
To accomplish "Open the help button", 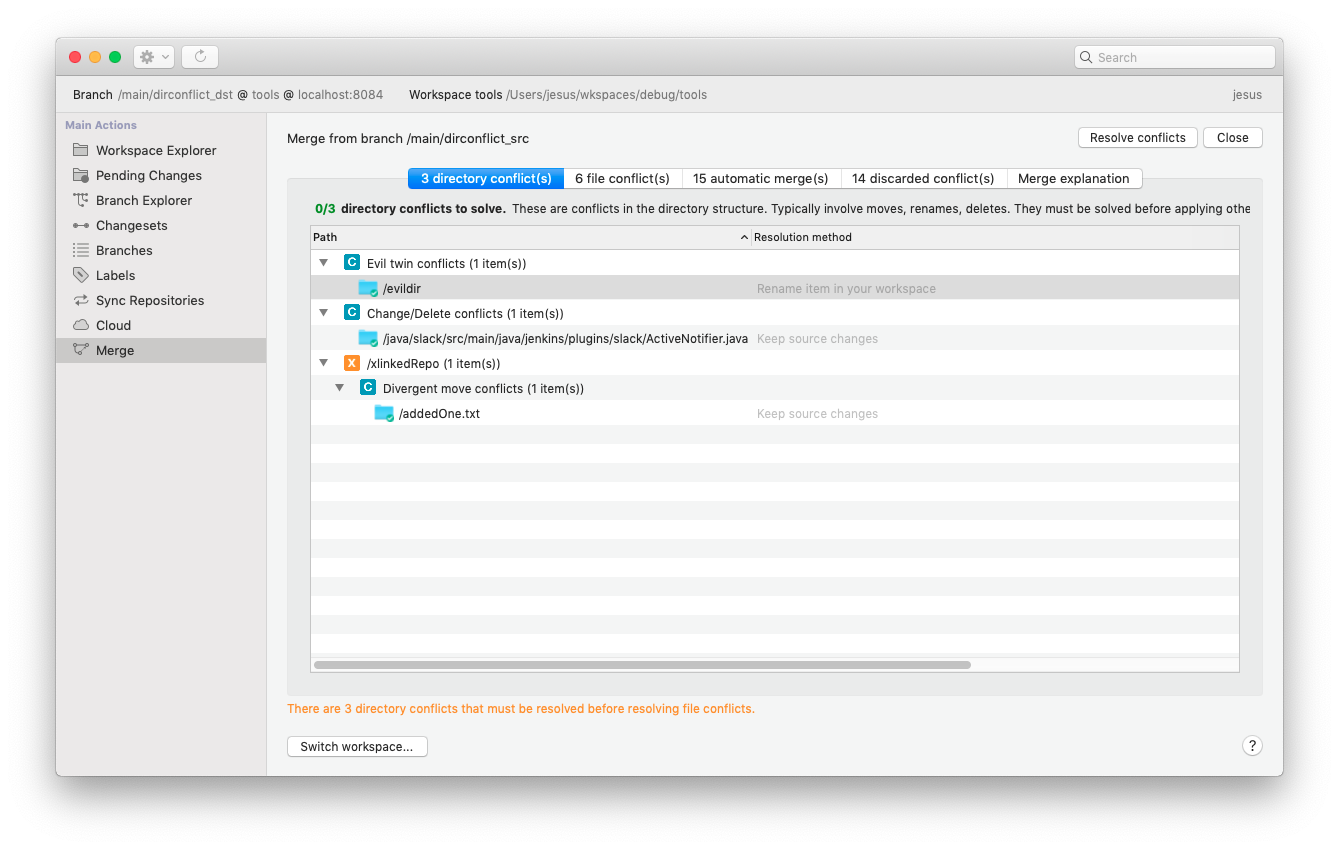I will 1252,745.
